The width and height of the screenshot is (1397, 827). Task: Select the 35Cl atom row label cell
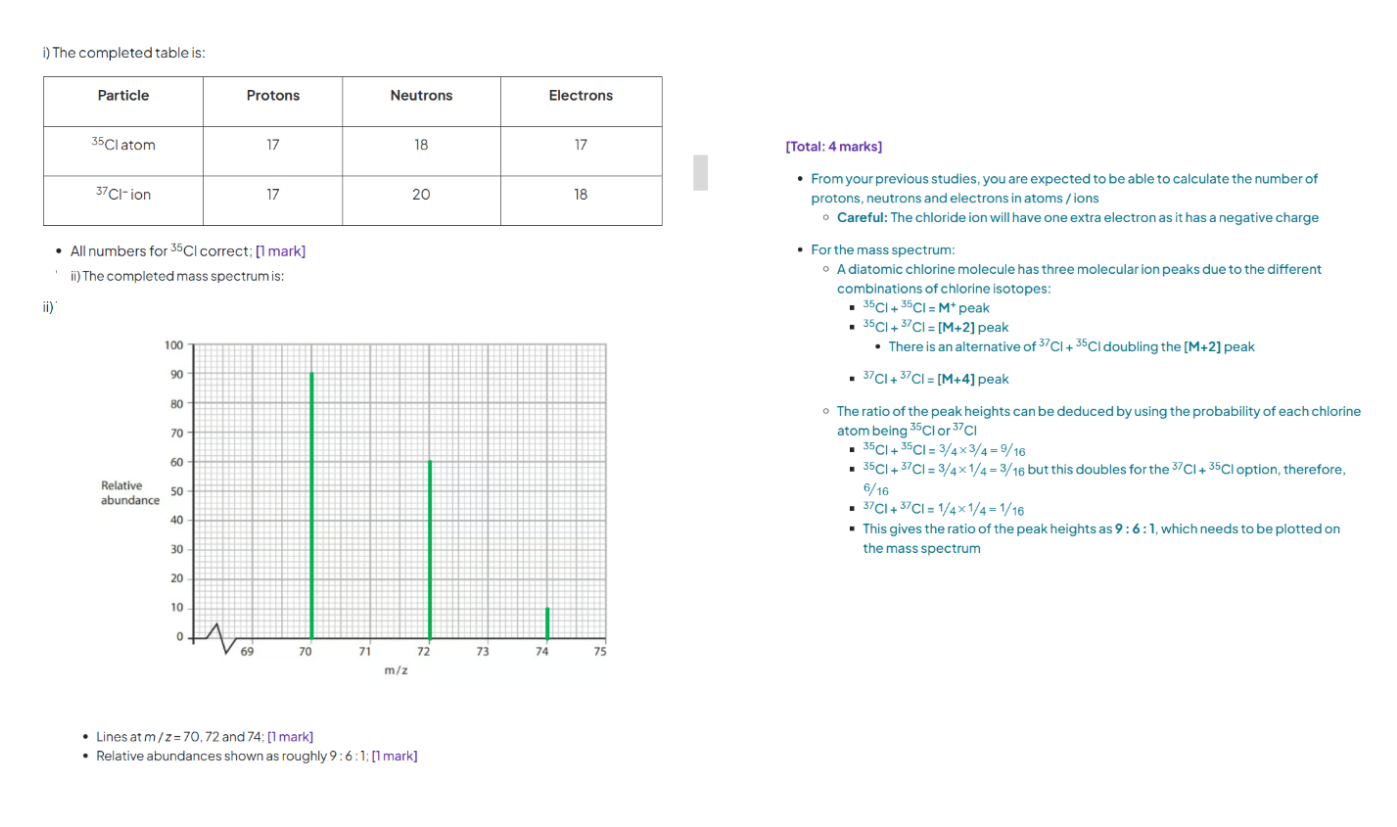(x=123, y=145)
